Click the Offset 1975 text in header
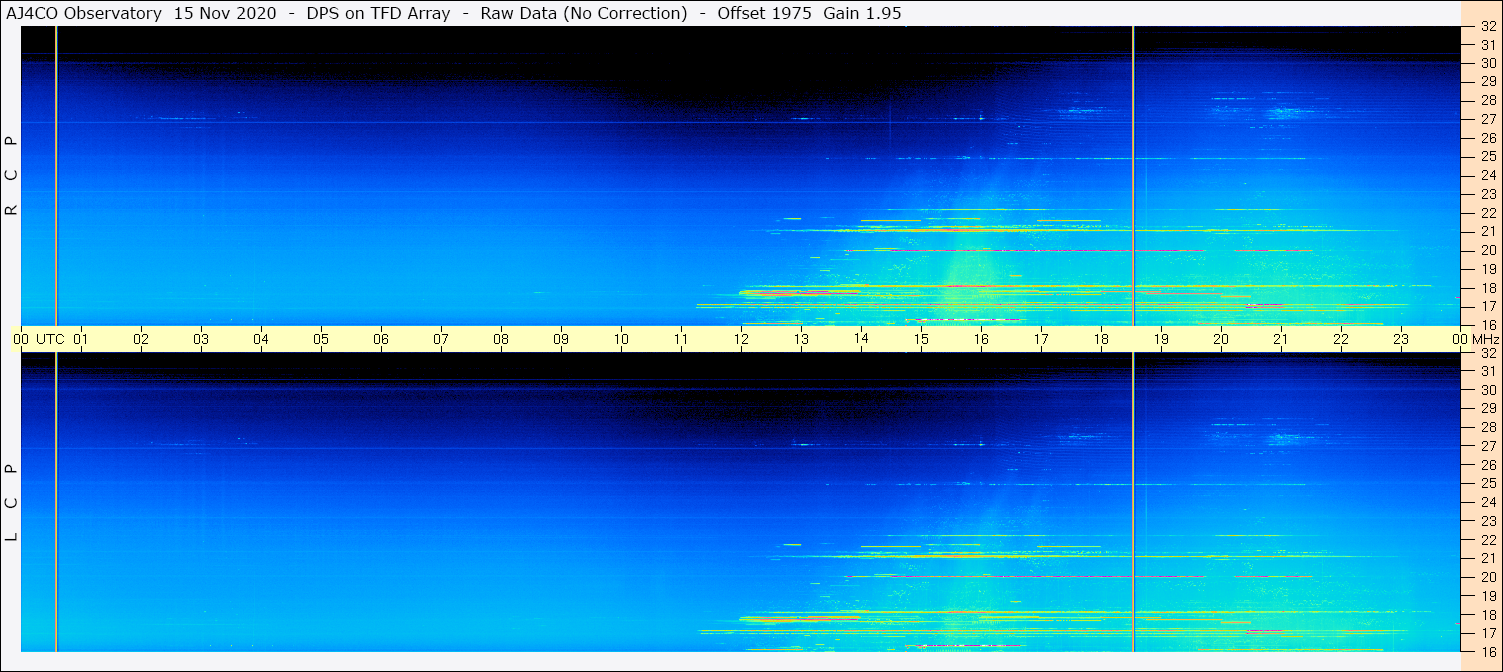This screenshot has height=672, width=1503. tap(764, 13)
